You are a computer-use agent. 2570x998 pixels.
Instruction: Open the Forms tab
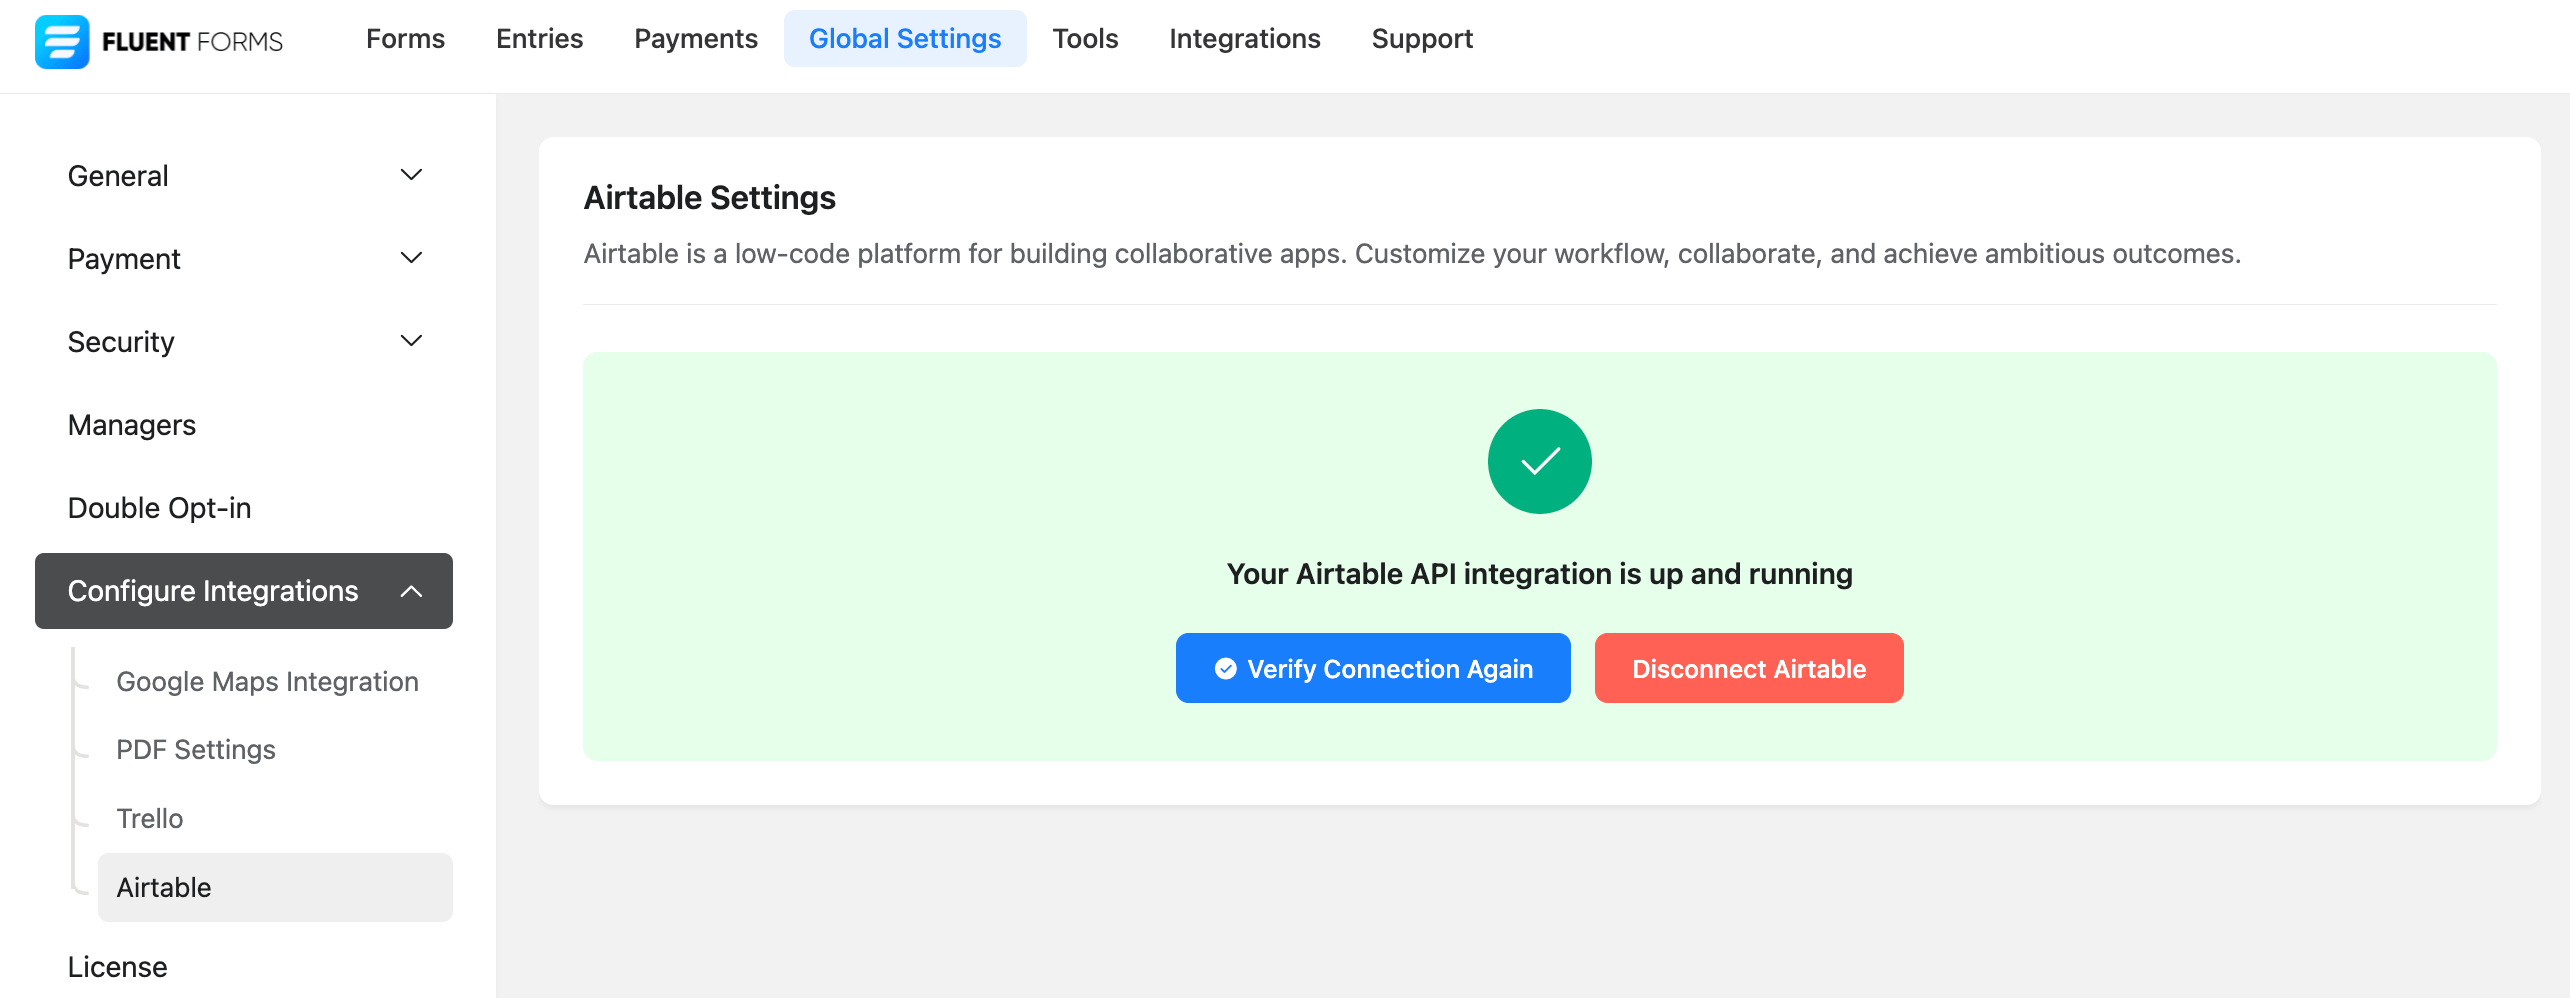point(405,39)
